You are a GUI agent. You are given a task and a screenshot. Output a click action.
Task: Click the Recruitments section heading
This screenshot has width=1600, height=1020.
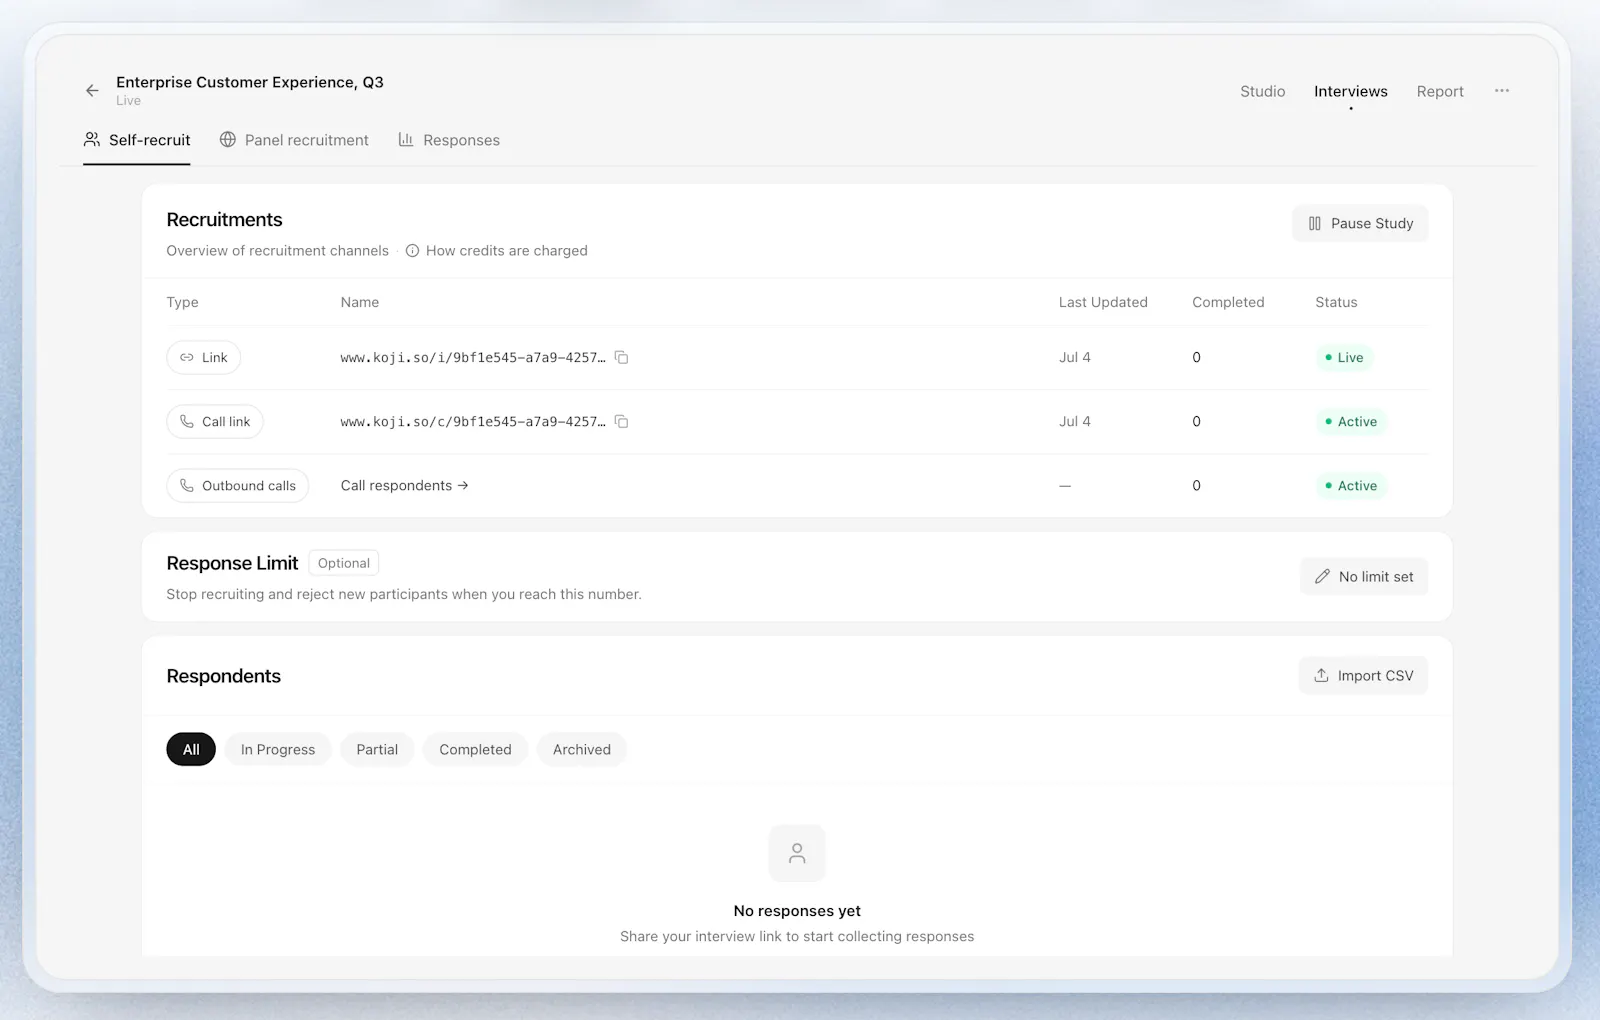[x=224, y=220]
